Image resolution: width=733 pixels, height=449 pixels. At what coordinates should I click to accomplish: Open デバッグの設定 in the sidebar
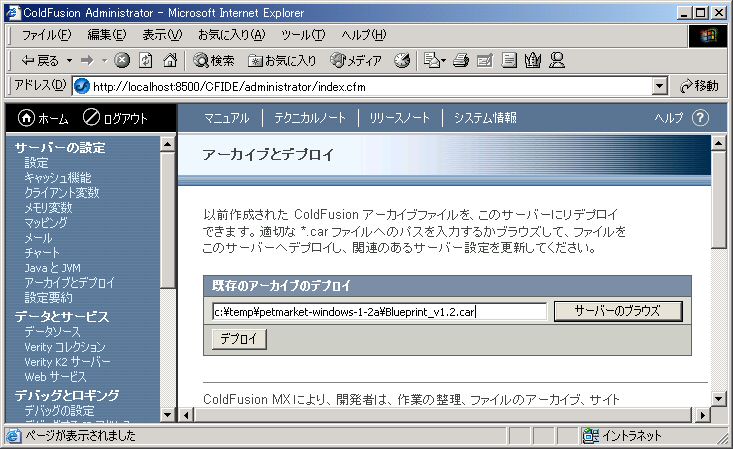(59, 411)
